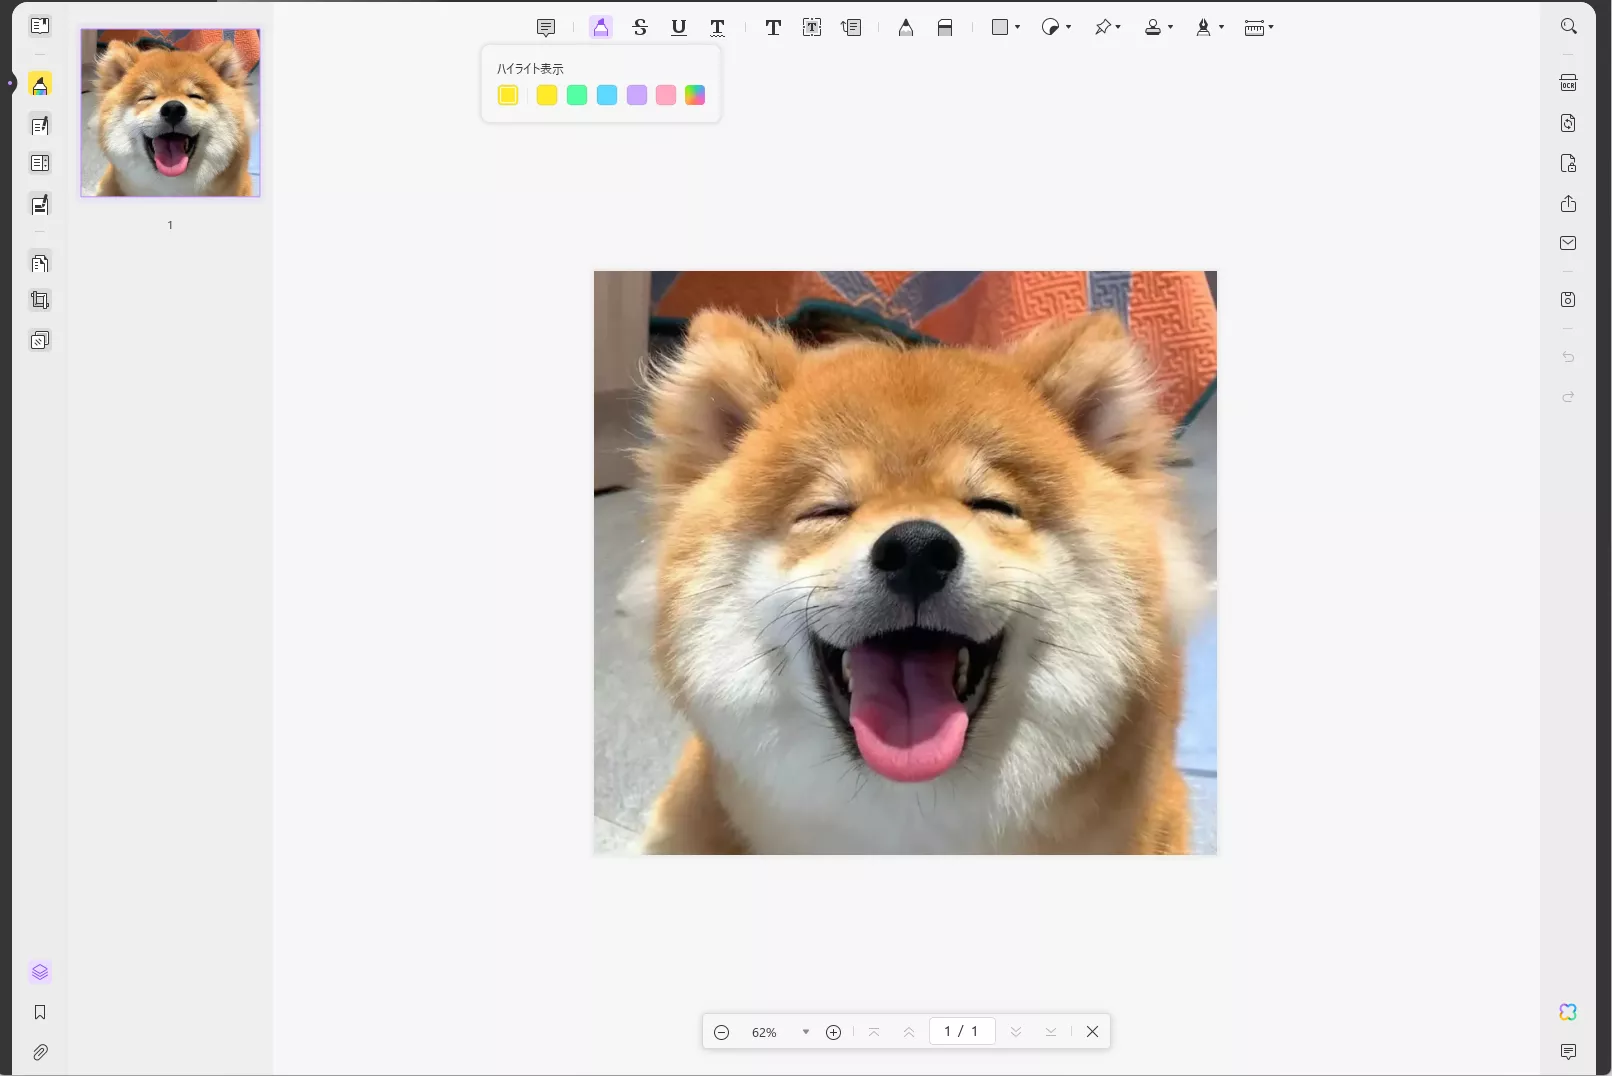
Task: Expand the rectangle shape dropdown
Action: pos(1017,27)
